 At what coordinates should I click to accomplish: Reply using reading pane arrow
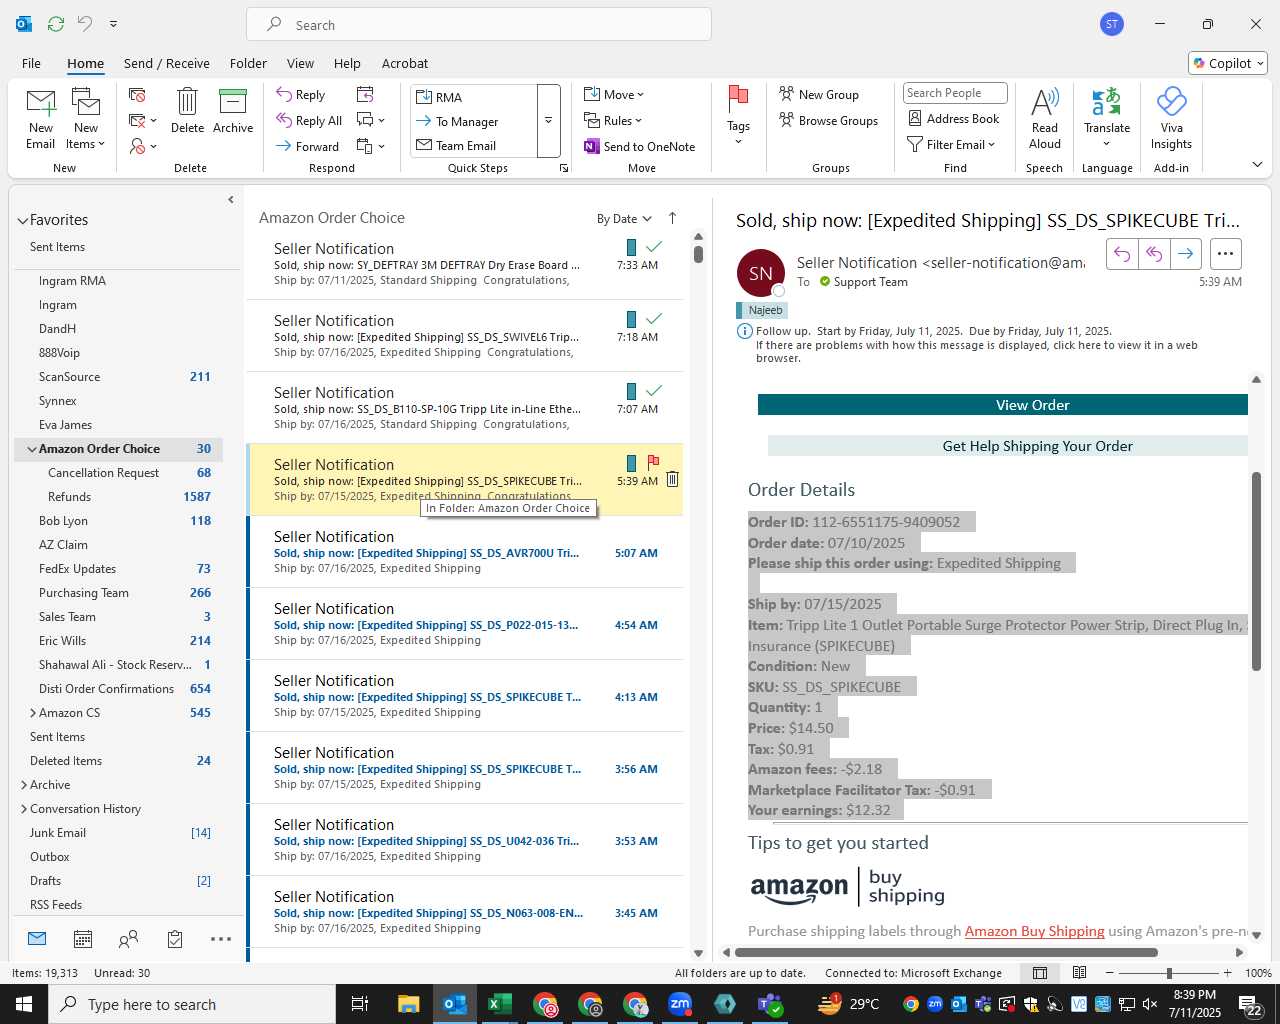coord(1122,254)
